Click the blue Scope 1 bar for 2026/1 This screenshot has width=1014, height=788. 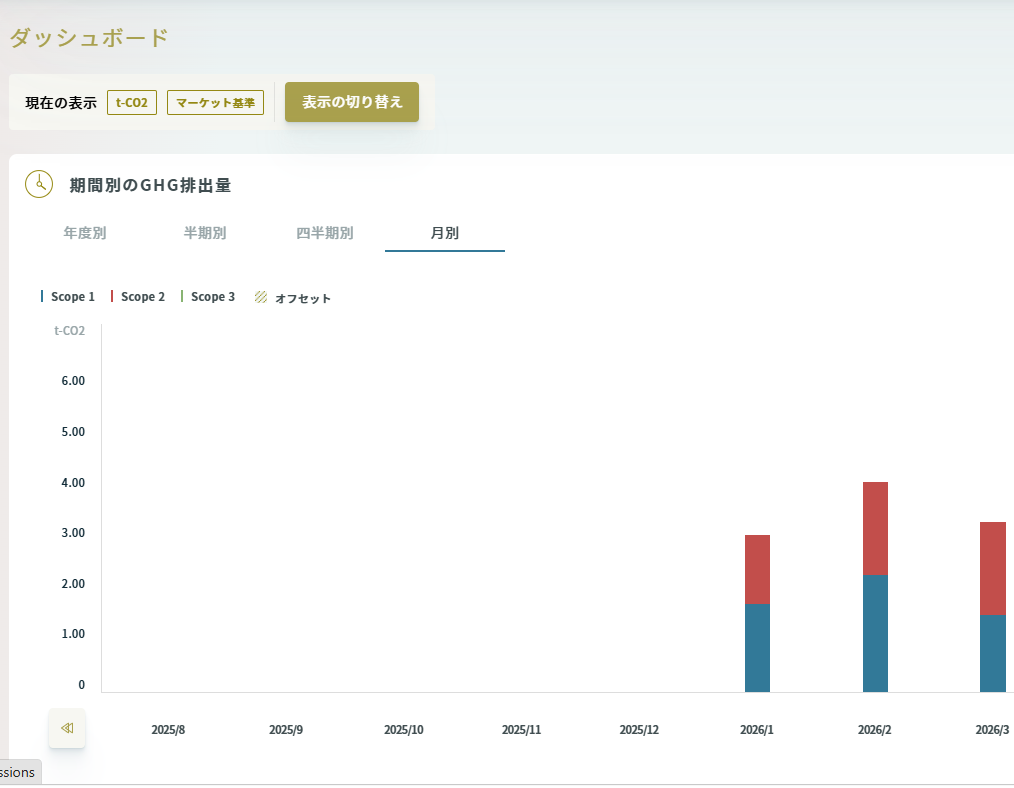tap(757, 647)
